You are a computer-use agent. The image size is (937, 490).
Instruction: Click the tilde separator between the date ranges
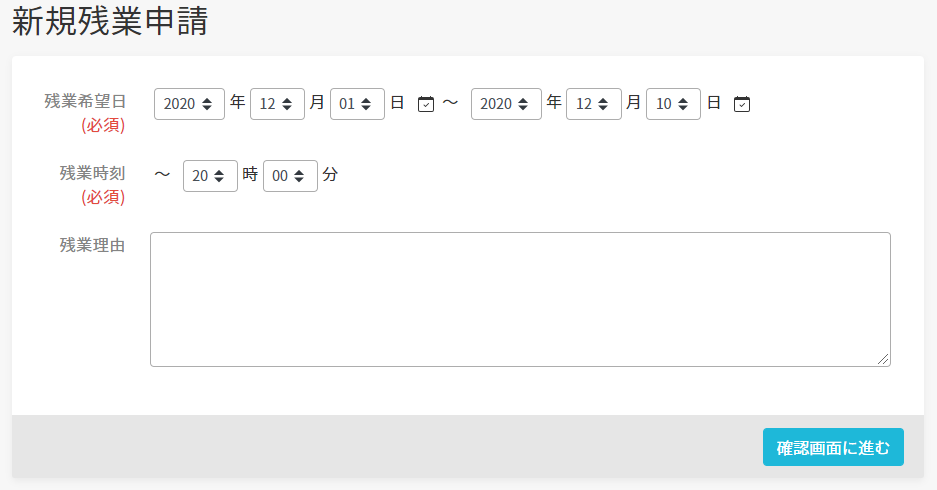[451, 103]
